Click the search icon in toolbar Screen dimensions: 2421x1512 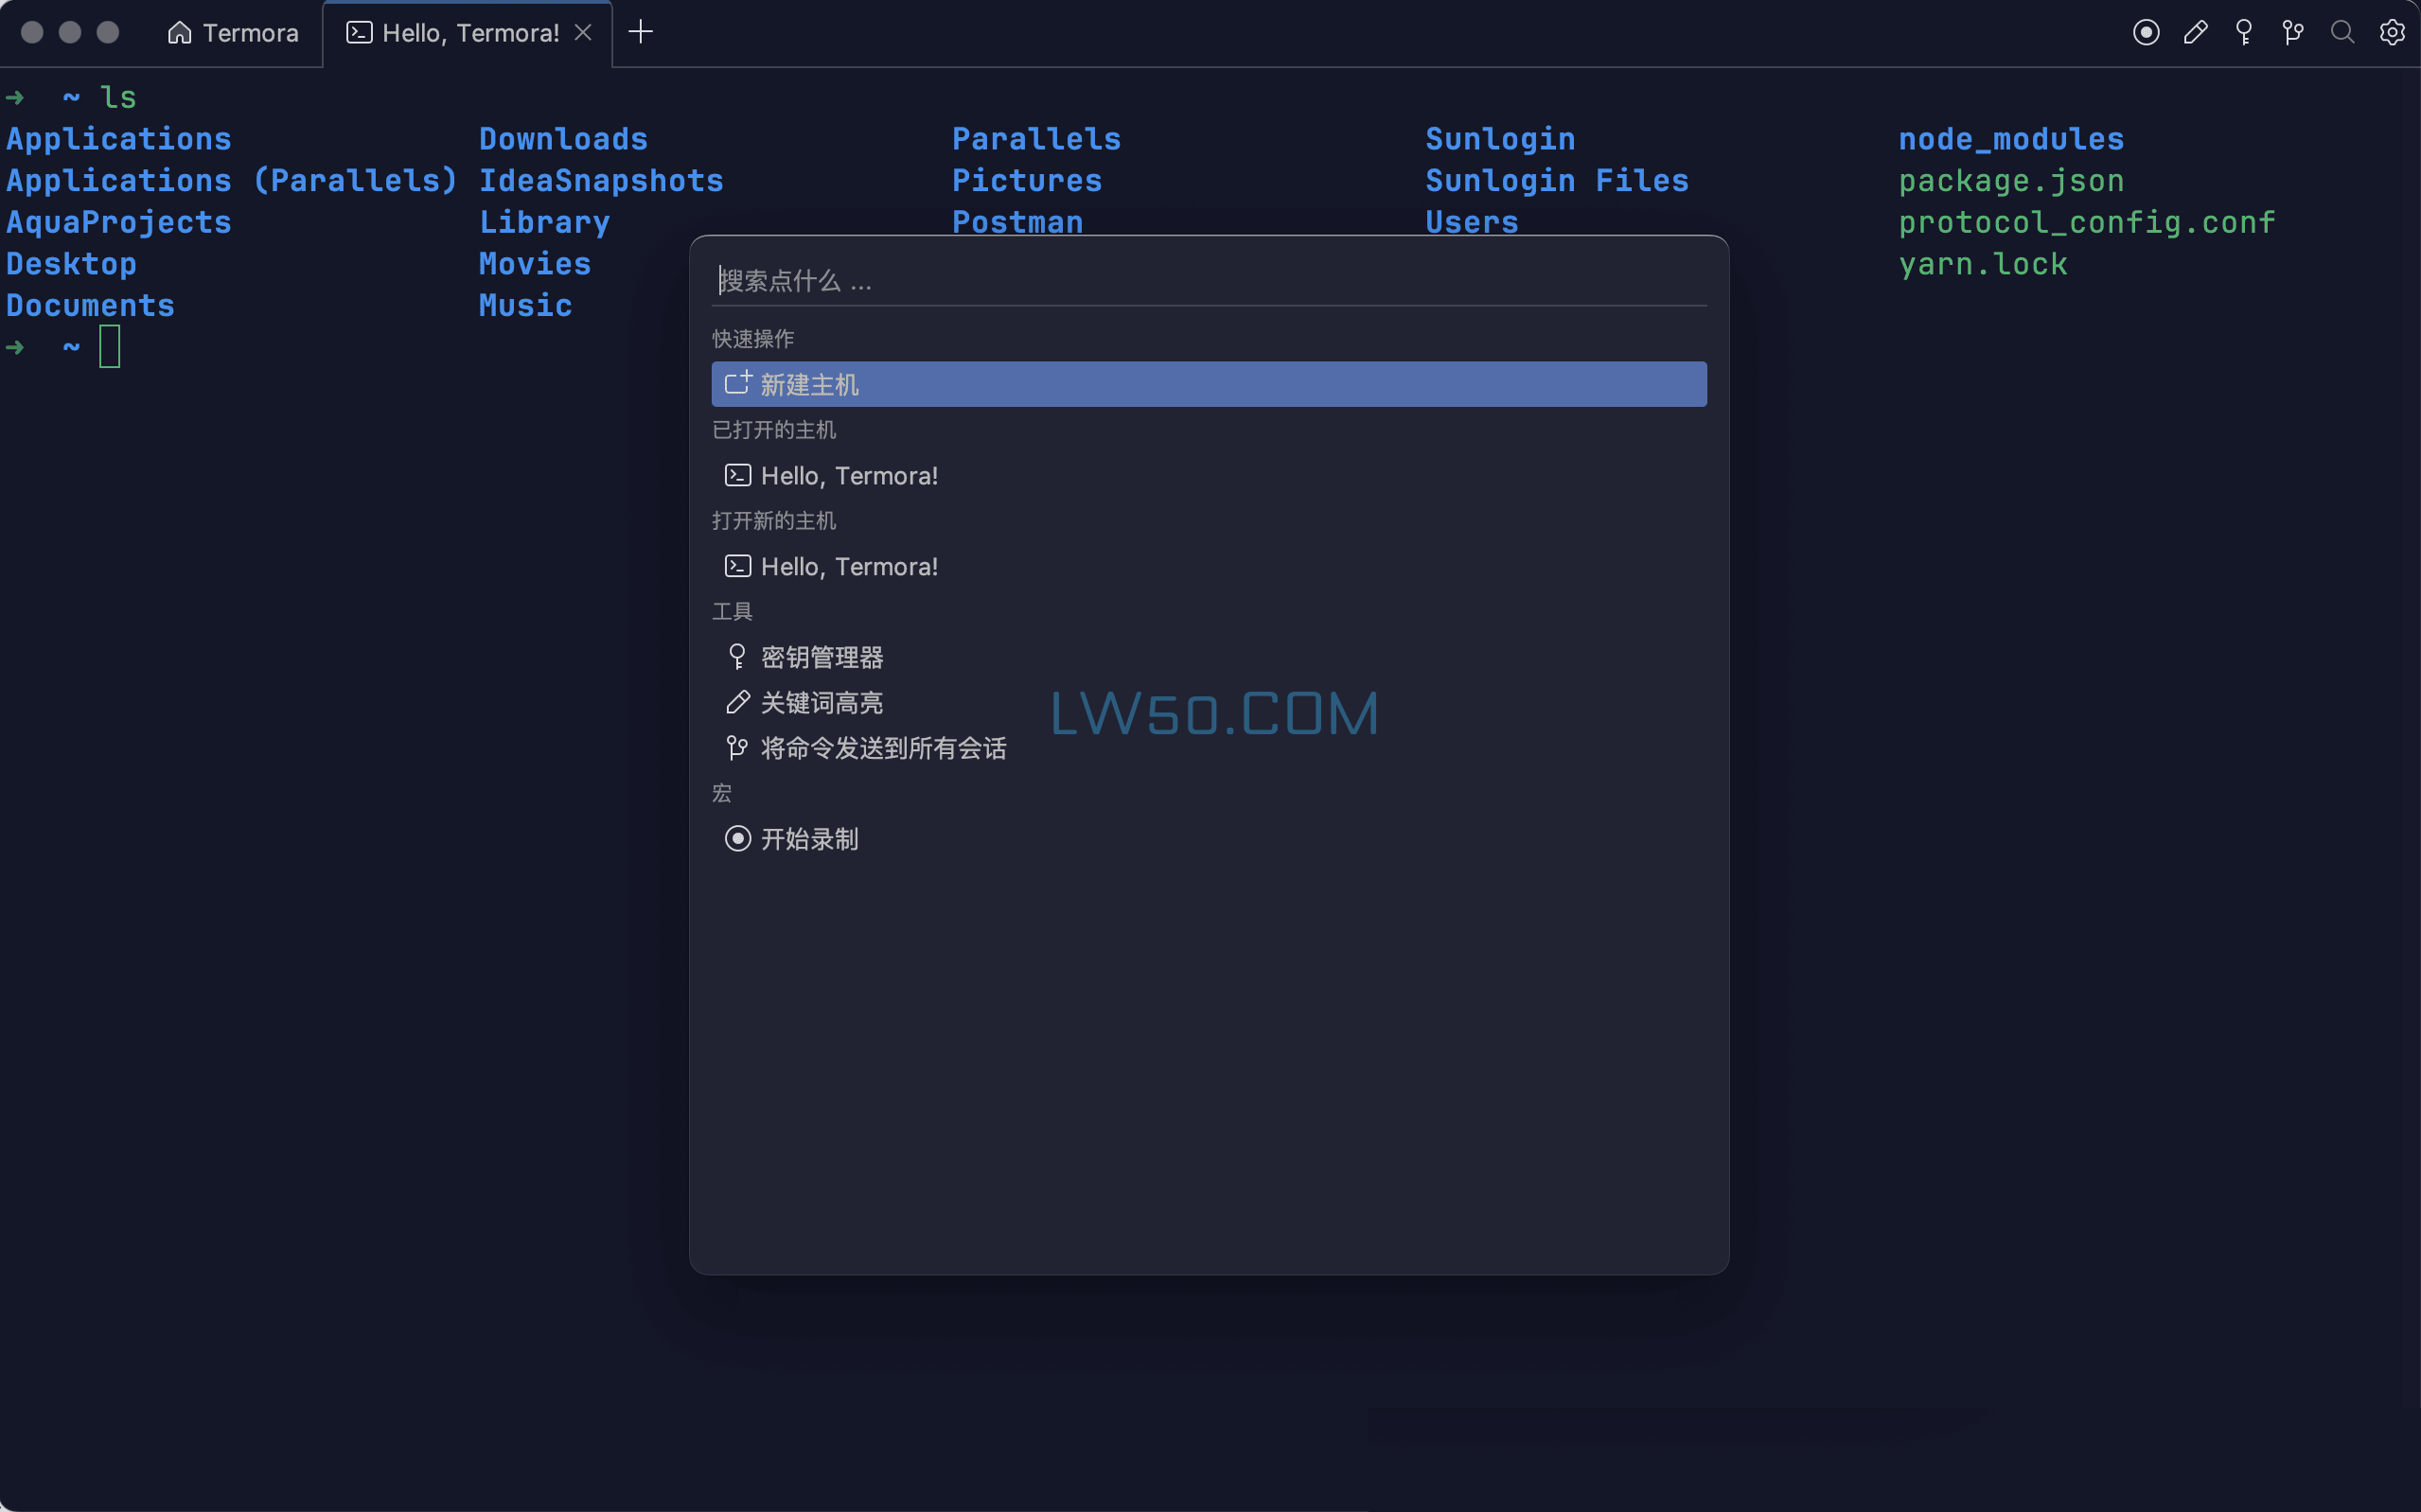[2342, 31]
